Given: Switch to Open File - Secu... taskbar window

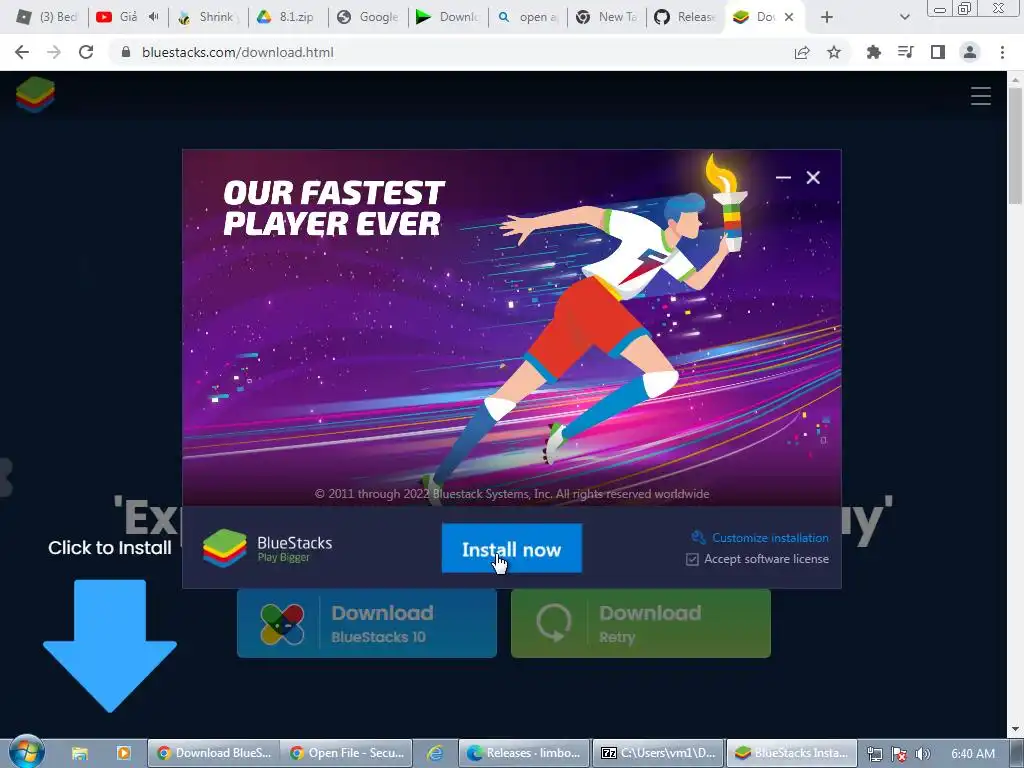Looking at the screenshot, I should [347, 753].
